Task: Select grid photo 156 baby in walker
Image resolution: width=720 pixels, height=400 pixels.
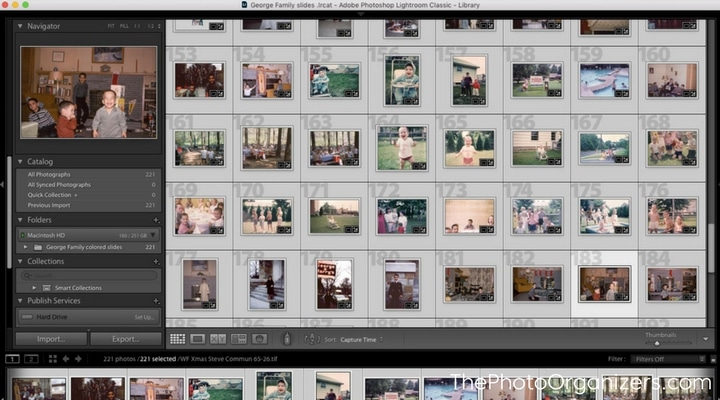Action: pos(402,80)
